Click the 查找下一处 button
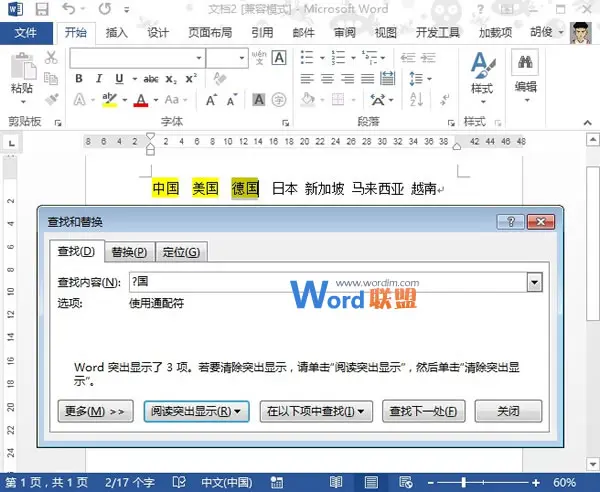The width and height of the screenshot is (600, 492). [424, 411]
